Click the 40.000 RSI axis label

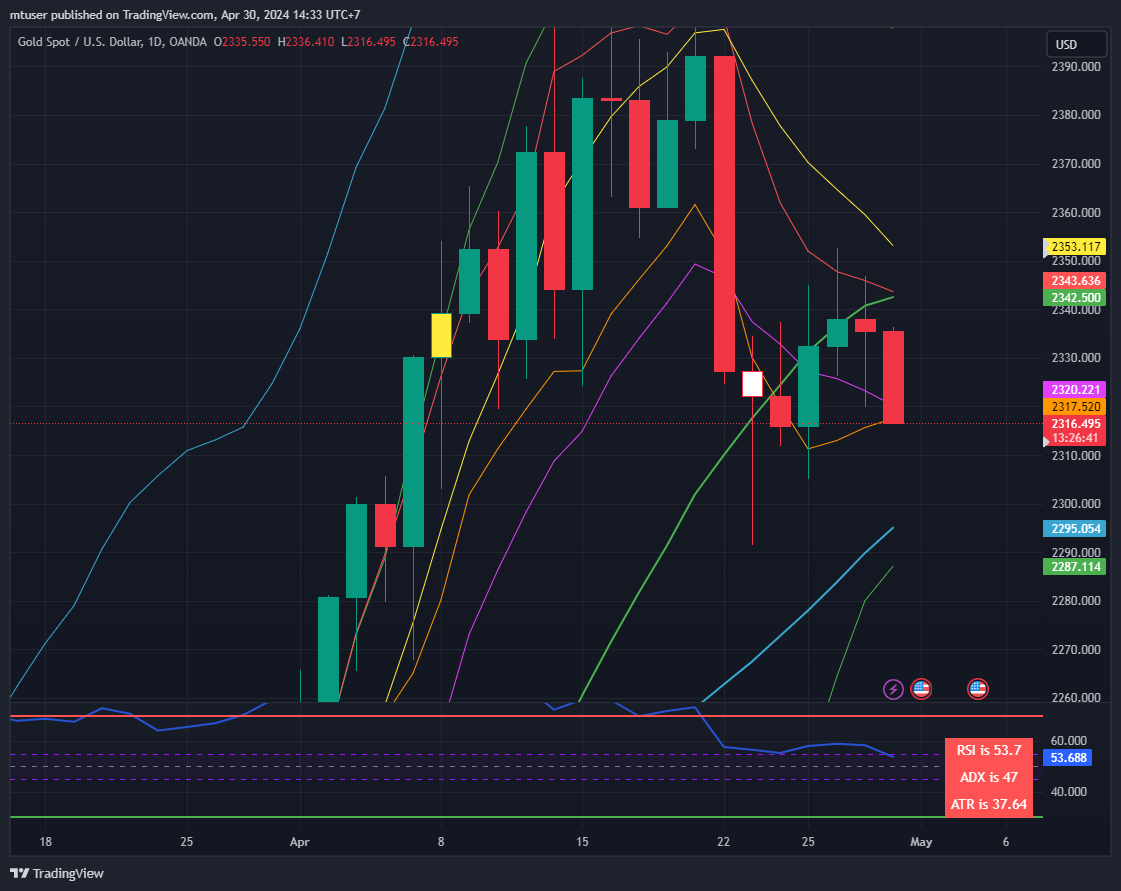coord(1068,792)
